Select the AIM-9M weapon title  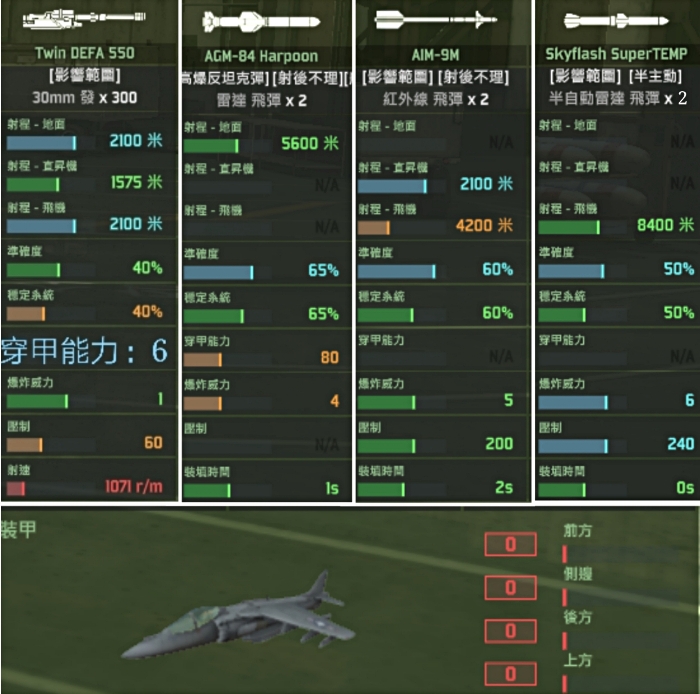click(435, 55)
